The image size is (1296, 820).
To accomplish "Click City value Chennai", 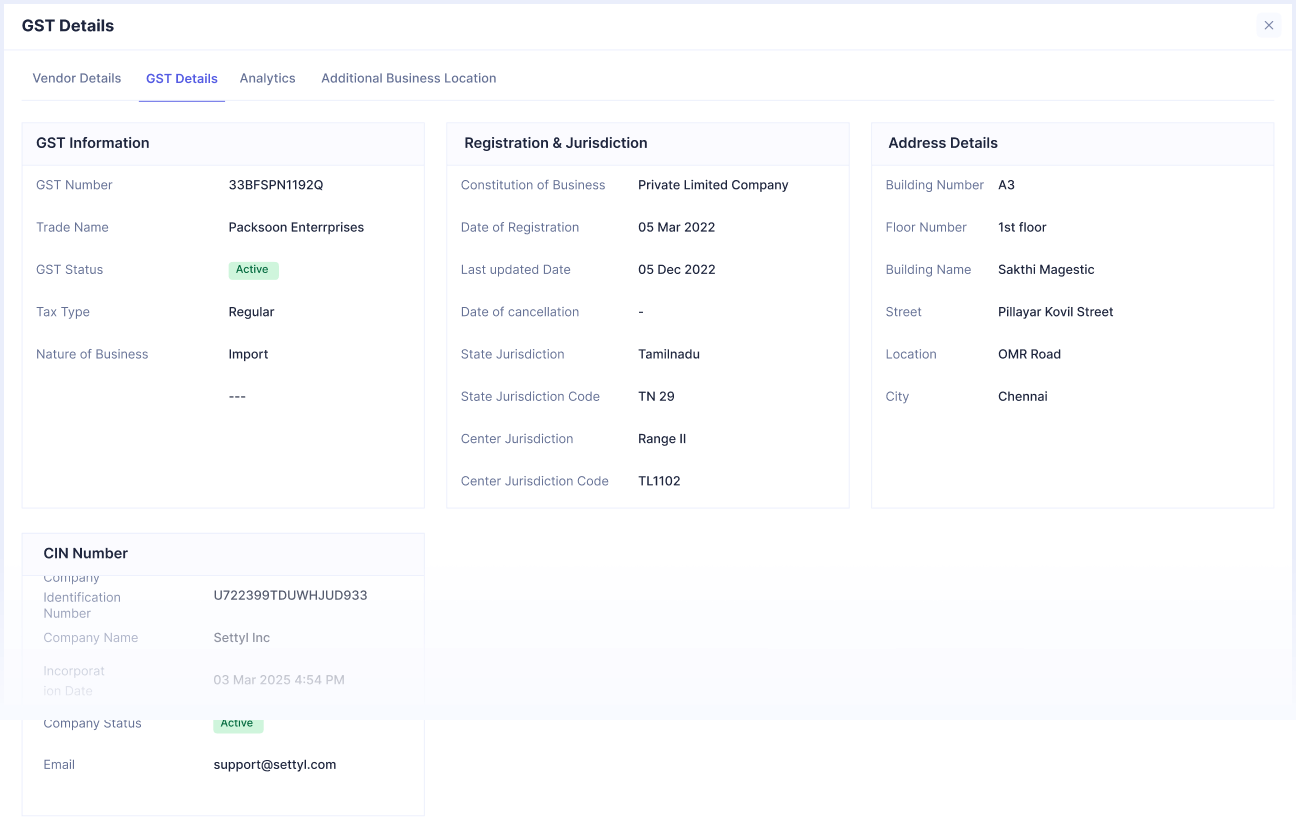I will pyautogui.click(x=1023, y=397).
